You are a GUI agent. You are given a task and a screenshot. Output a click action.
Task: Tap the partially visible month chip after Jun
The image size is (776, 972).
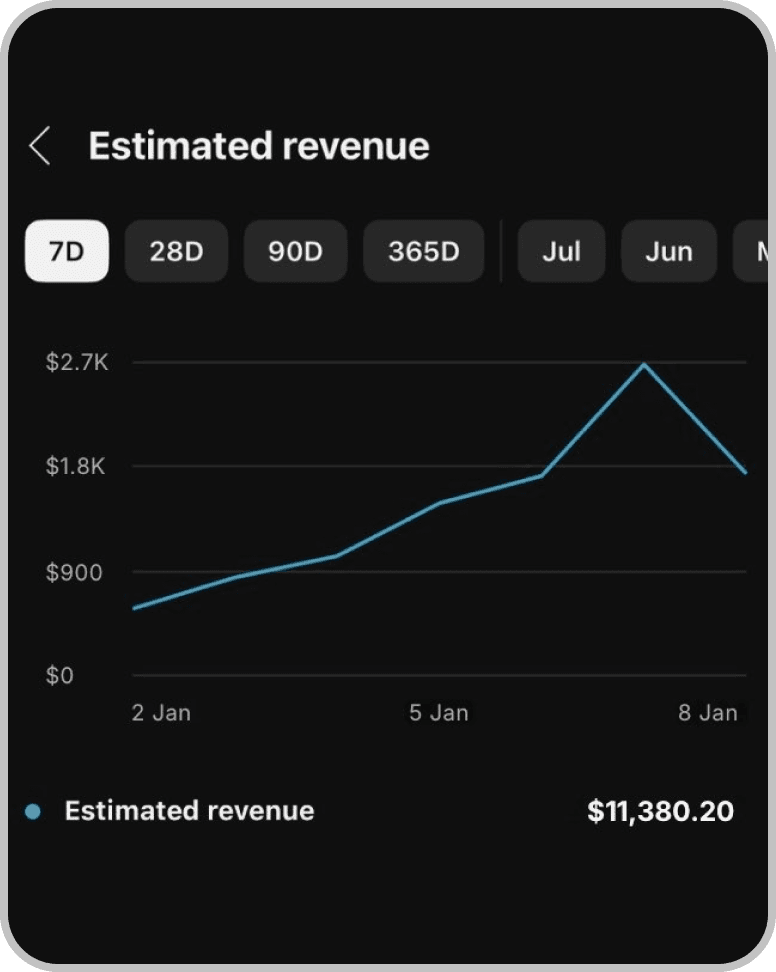point(753,251)
